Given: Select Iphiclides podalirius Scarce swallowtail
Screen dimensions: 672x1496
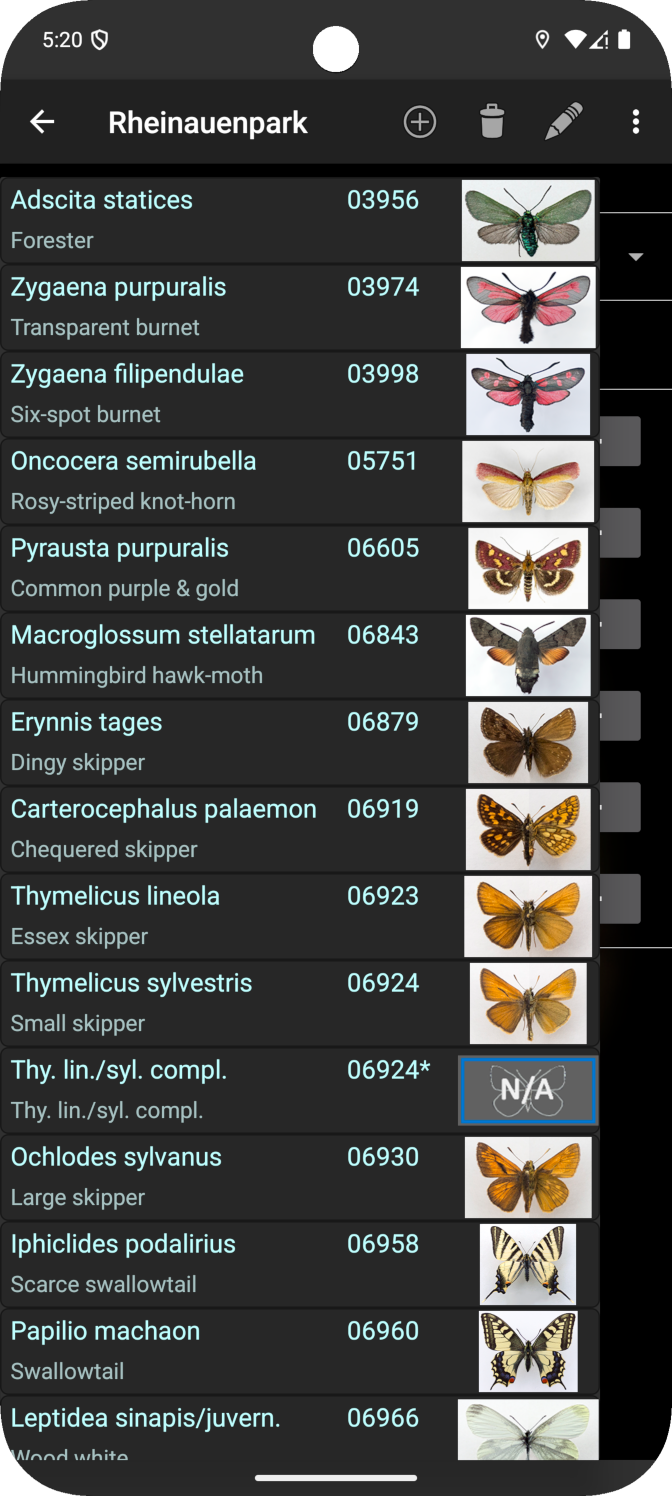Looking at the screenshot, I should click(200, 1264).
